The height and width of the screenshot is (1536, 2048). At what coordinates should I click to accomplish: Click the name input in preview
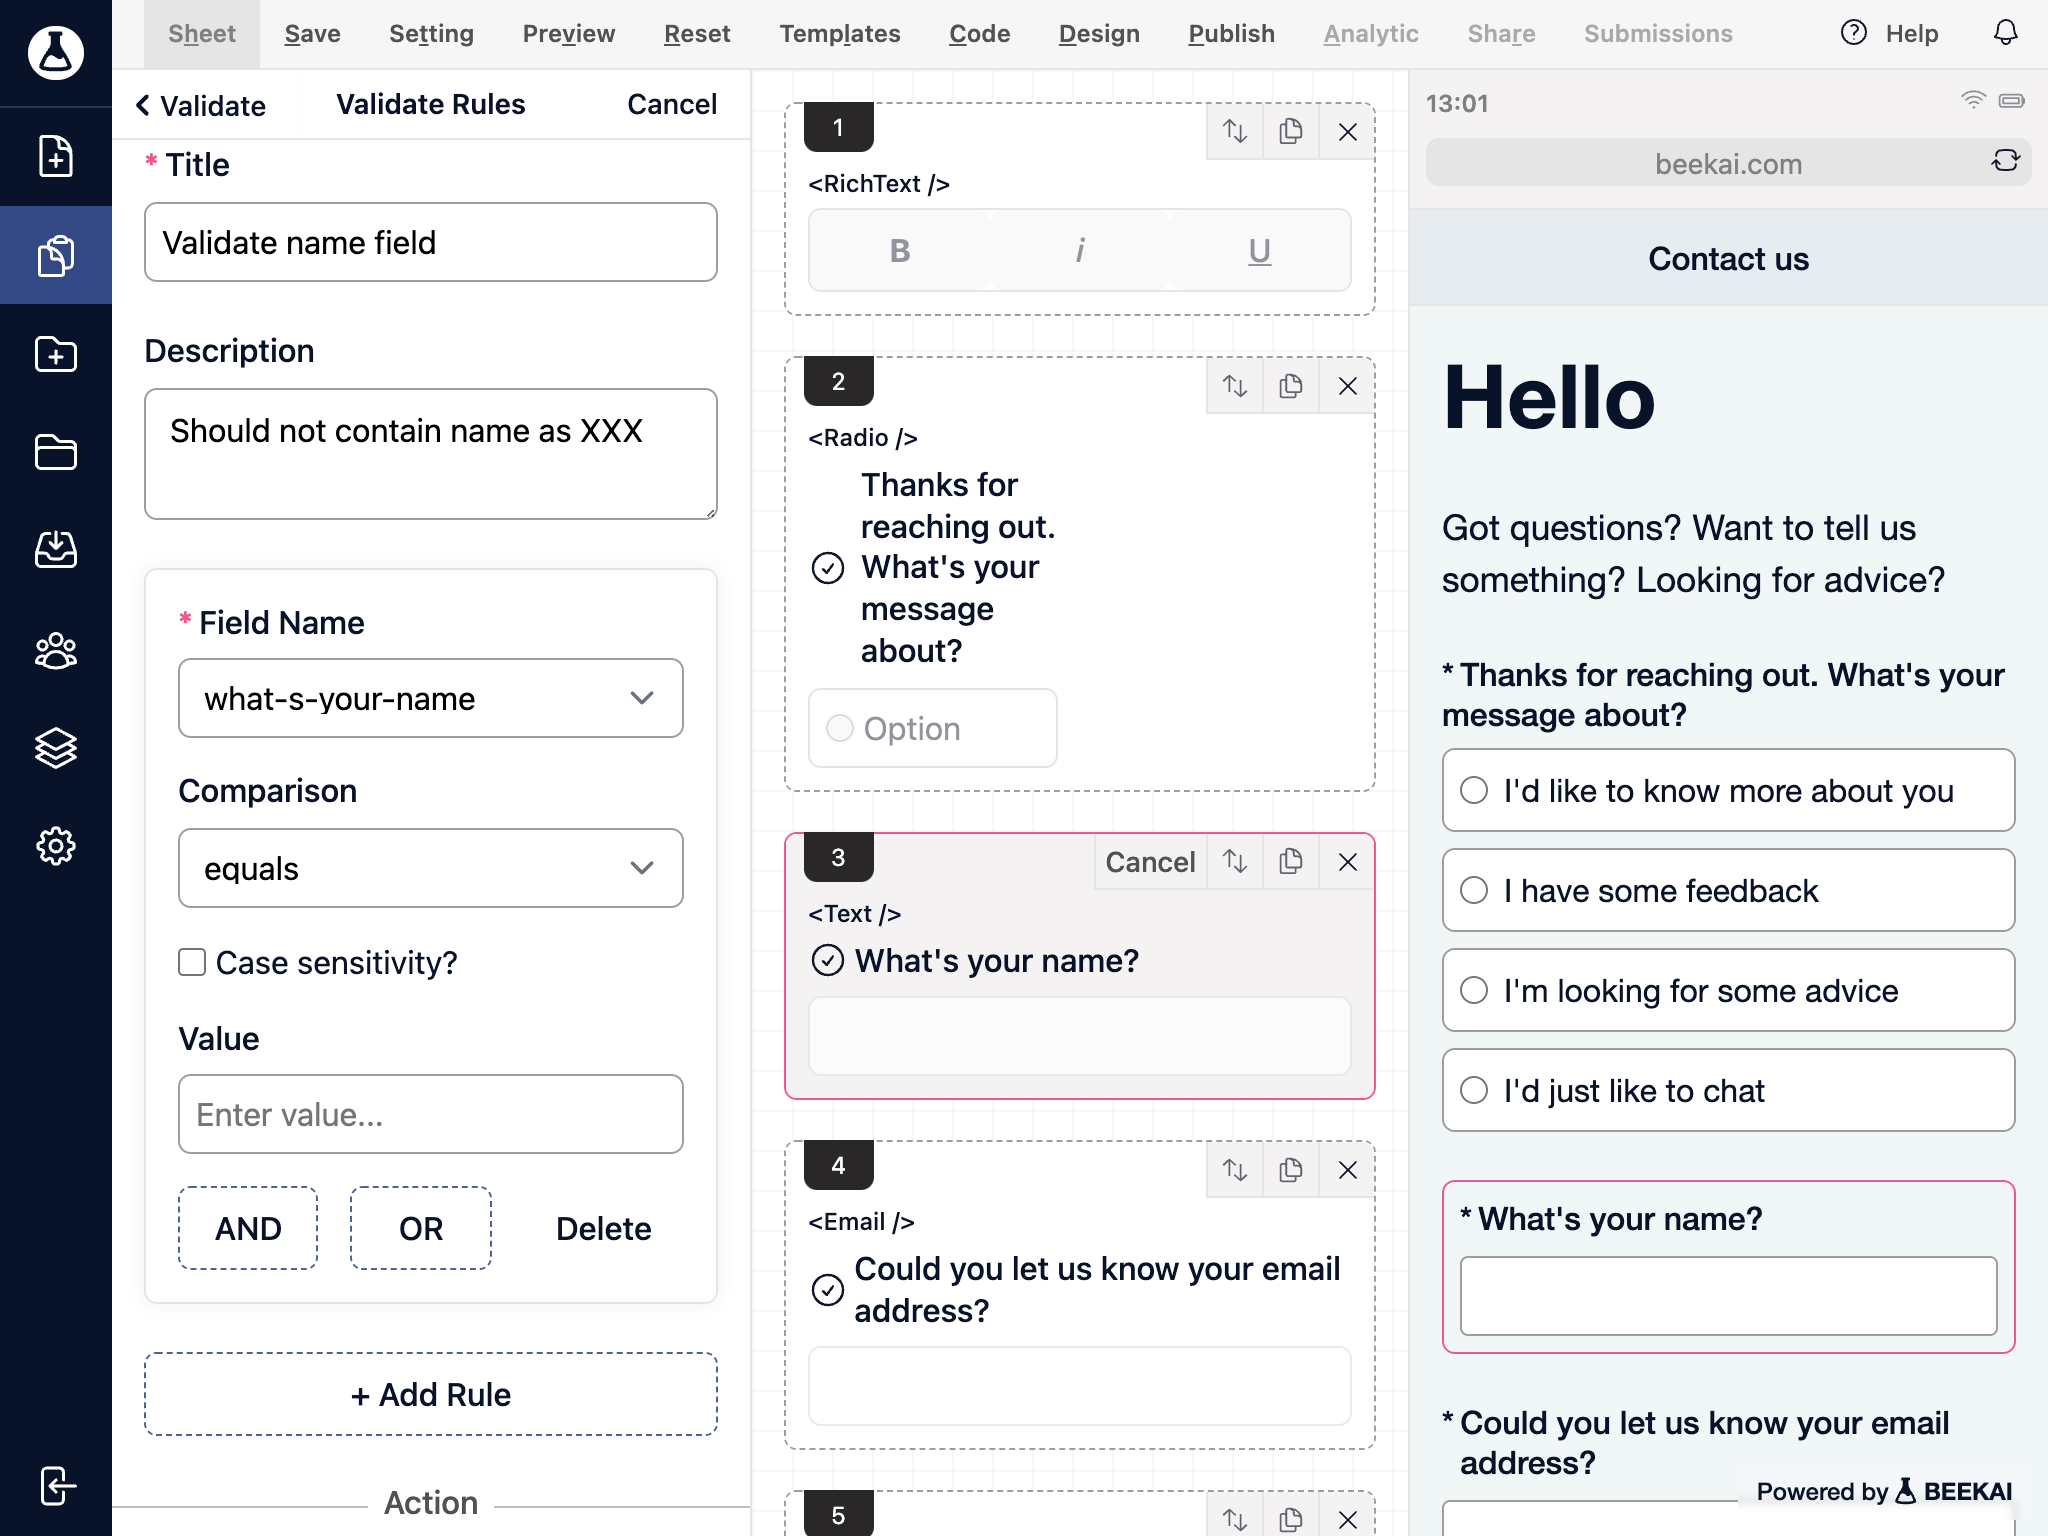click(x=1728, y=1296)
